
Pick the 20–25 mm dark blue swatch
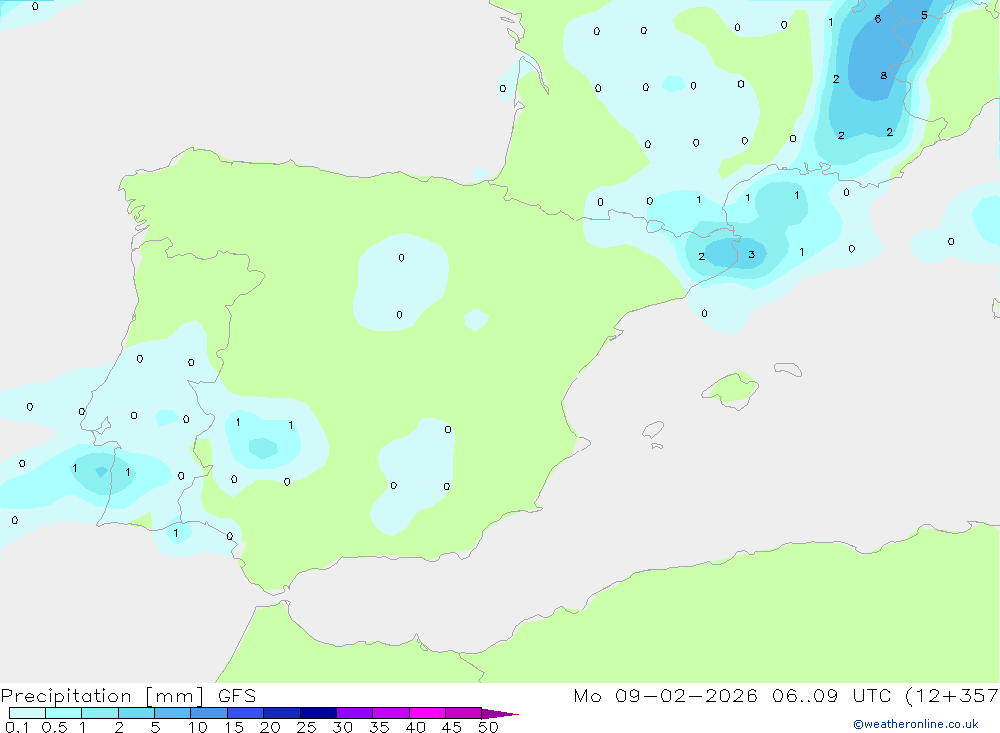point(282,713)
